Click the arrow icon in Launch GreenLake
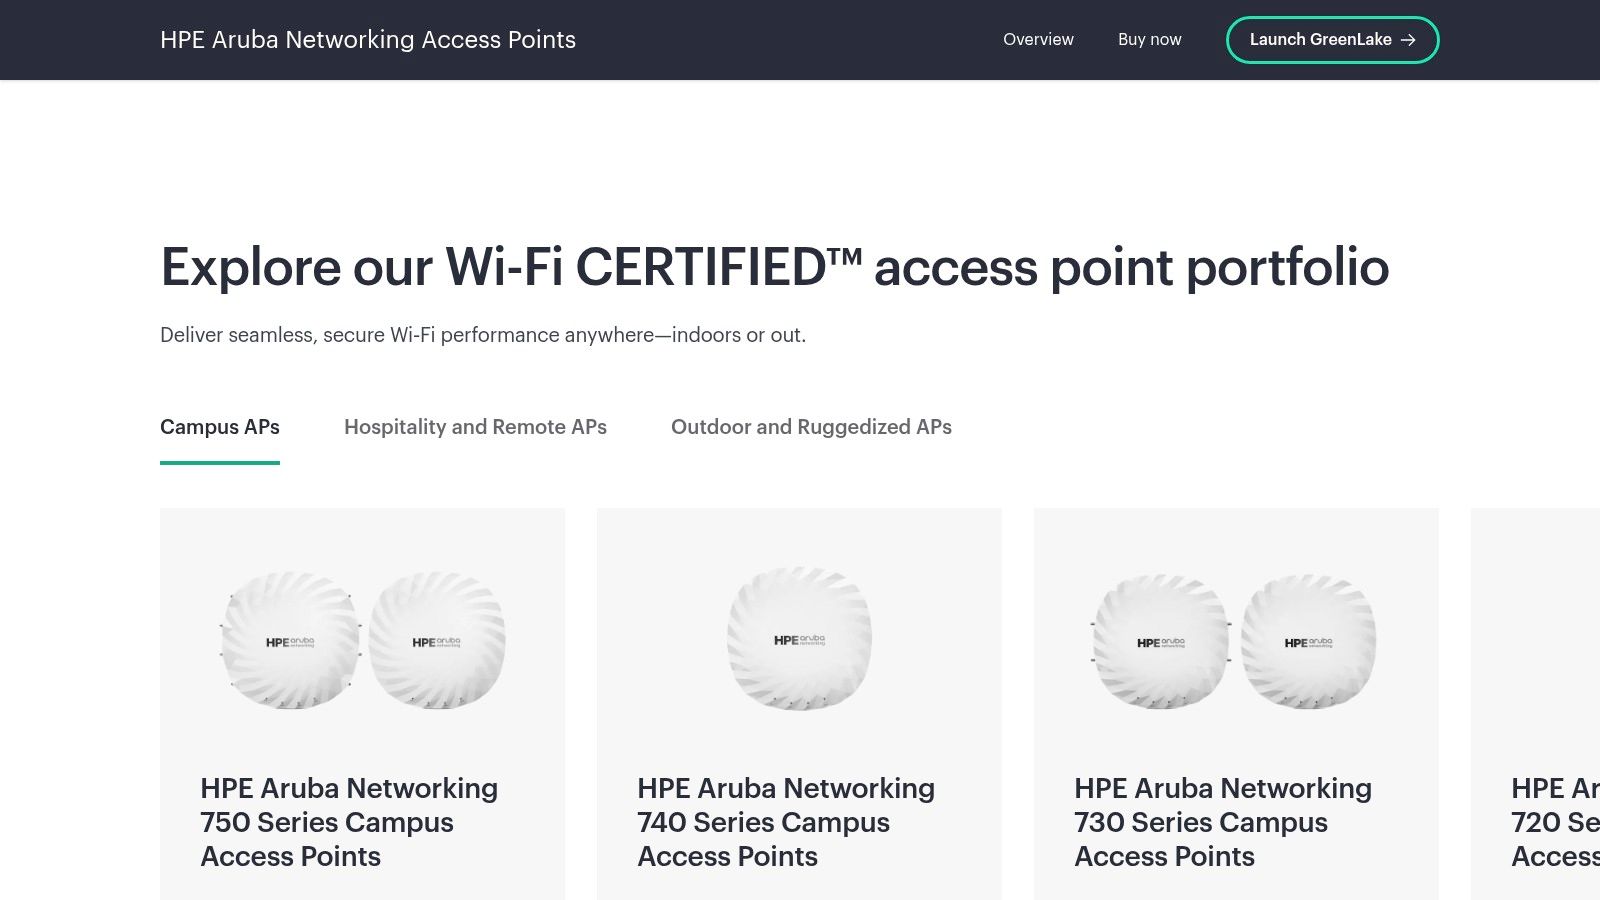Screen dimensions: 1600x900 pyautogui.click(x=1408, y=40)
